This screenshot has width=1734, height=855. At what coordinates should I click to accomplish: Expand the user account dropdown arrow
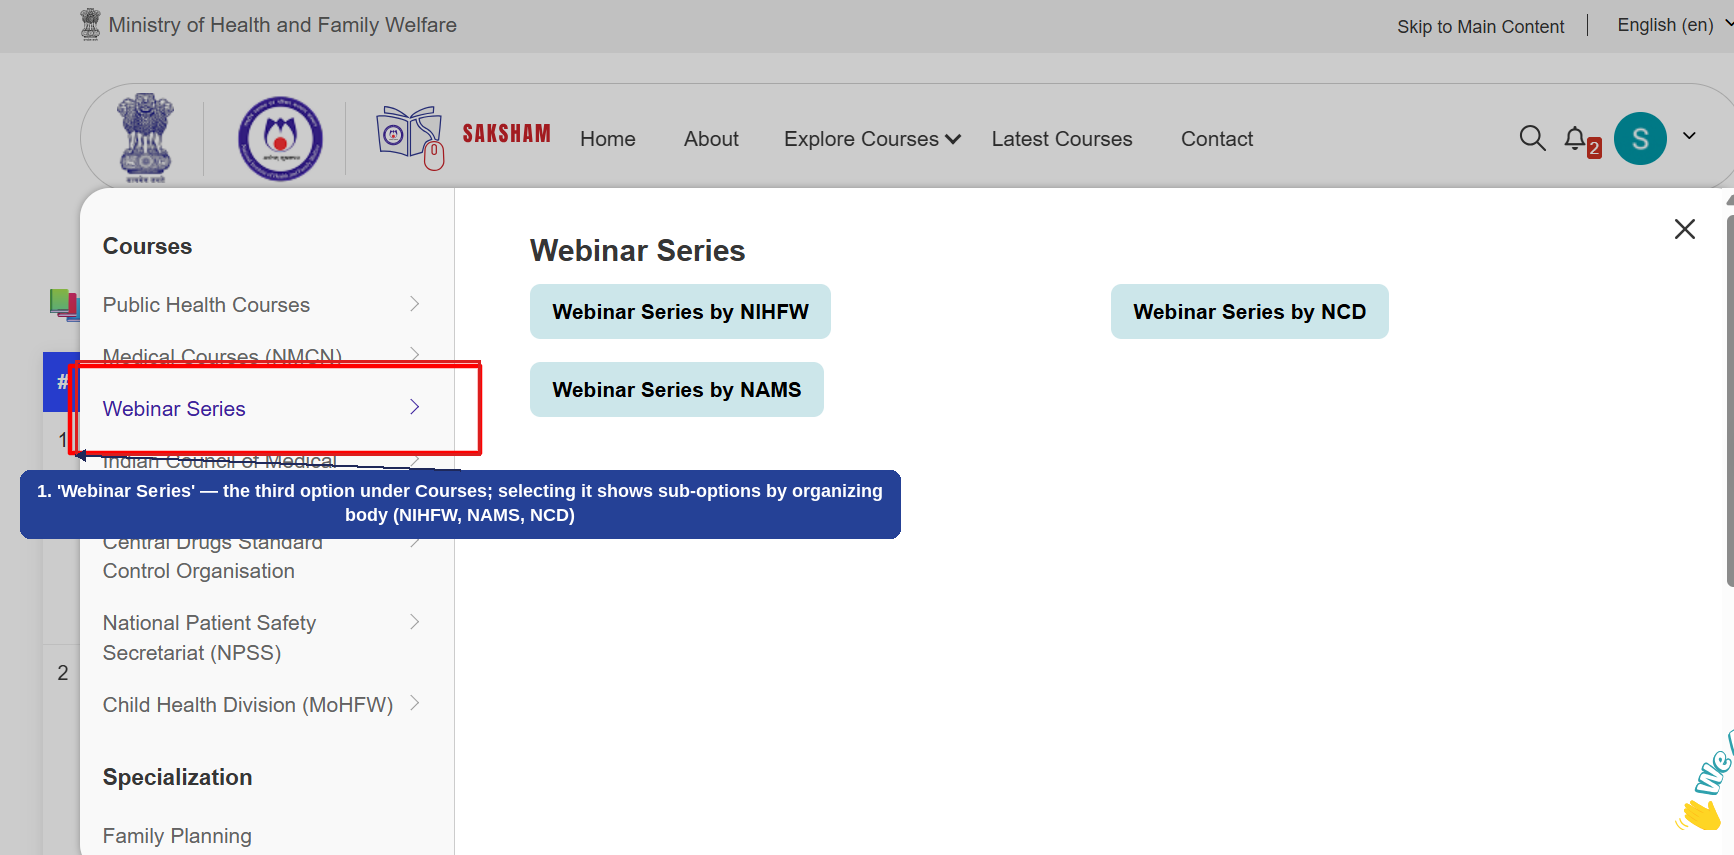click(x=1689, y=136)
